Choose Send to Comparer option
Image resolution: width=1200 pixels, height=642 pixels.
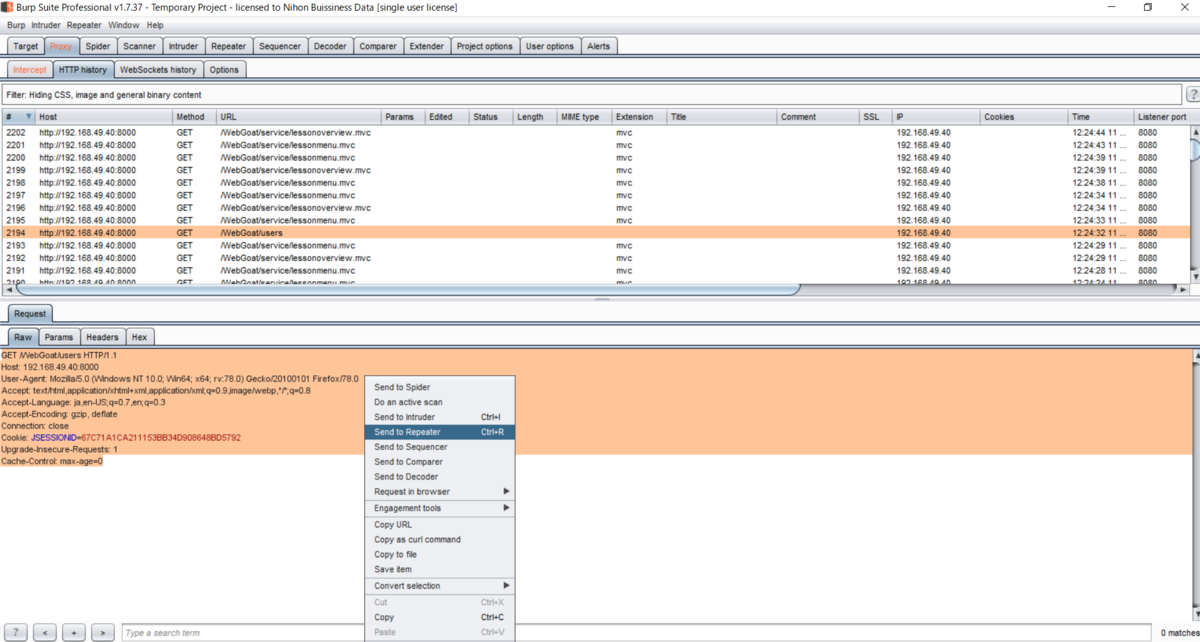440,462
